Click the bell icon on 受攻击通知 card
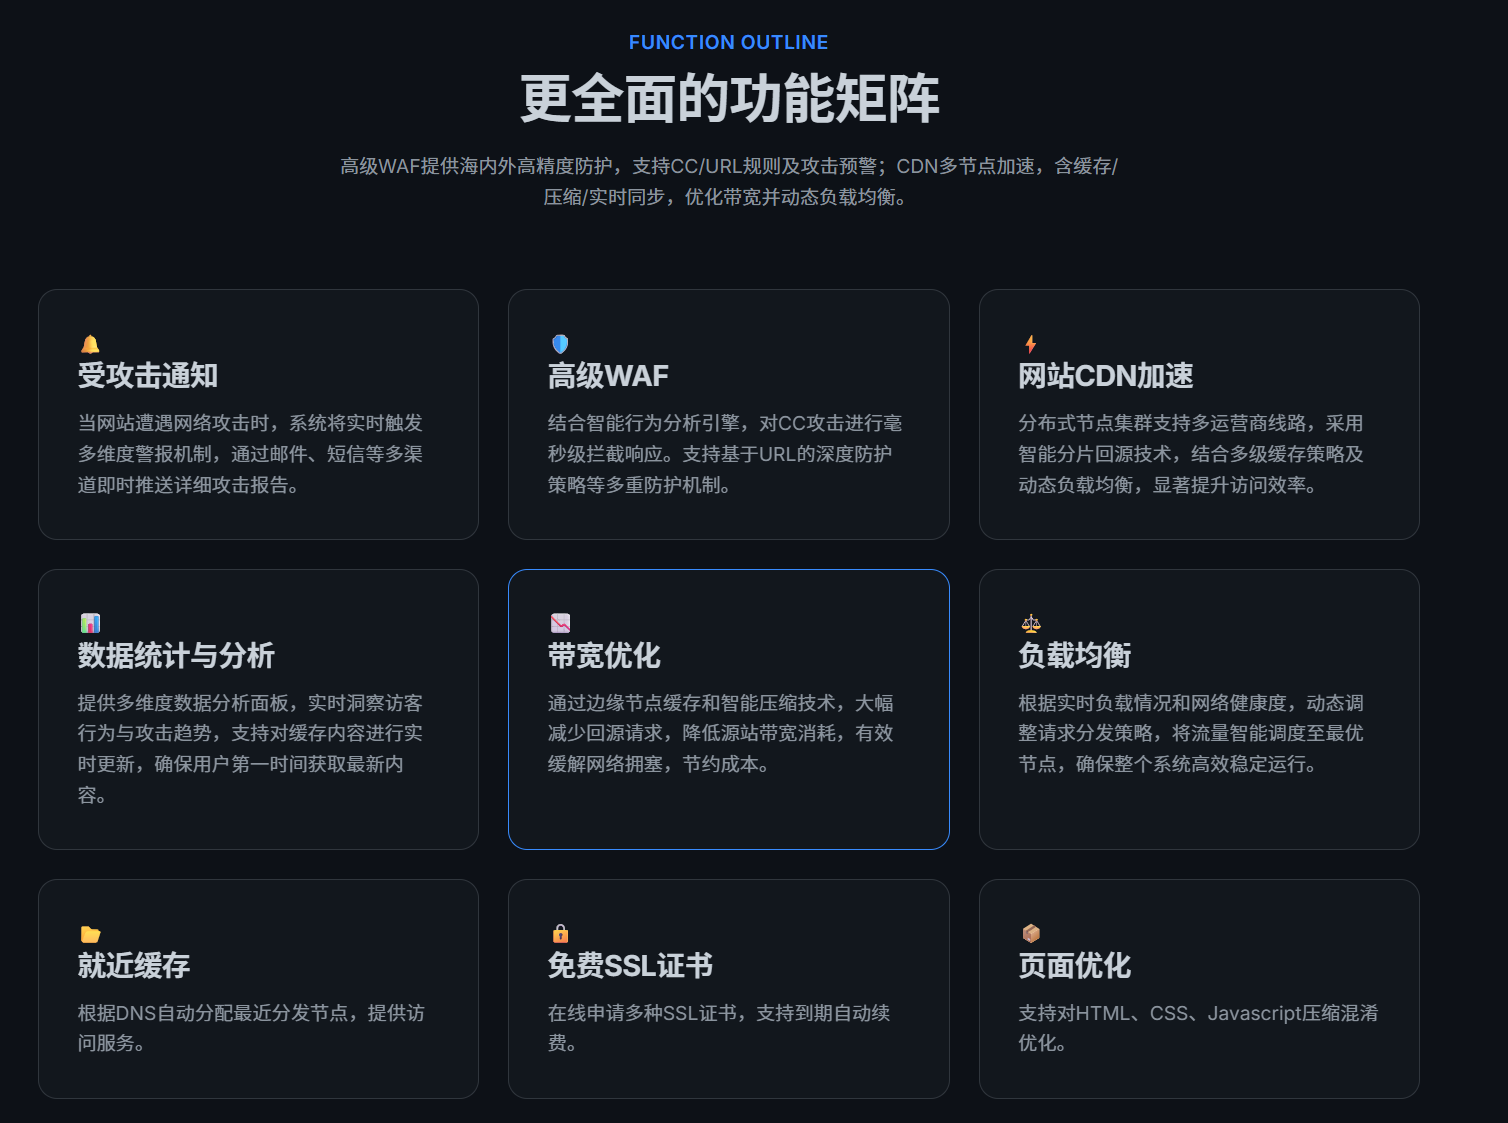This screenshot has width=1508, height=1123. coord(91,344)
